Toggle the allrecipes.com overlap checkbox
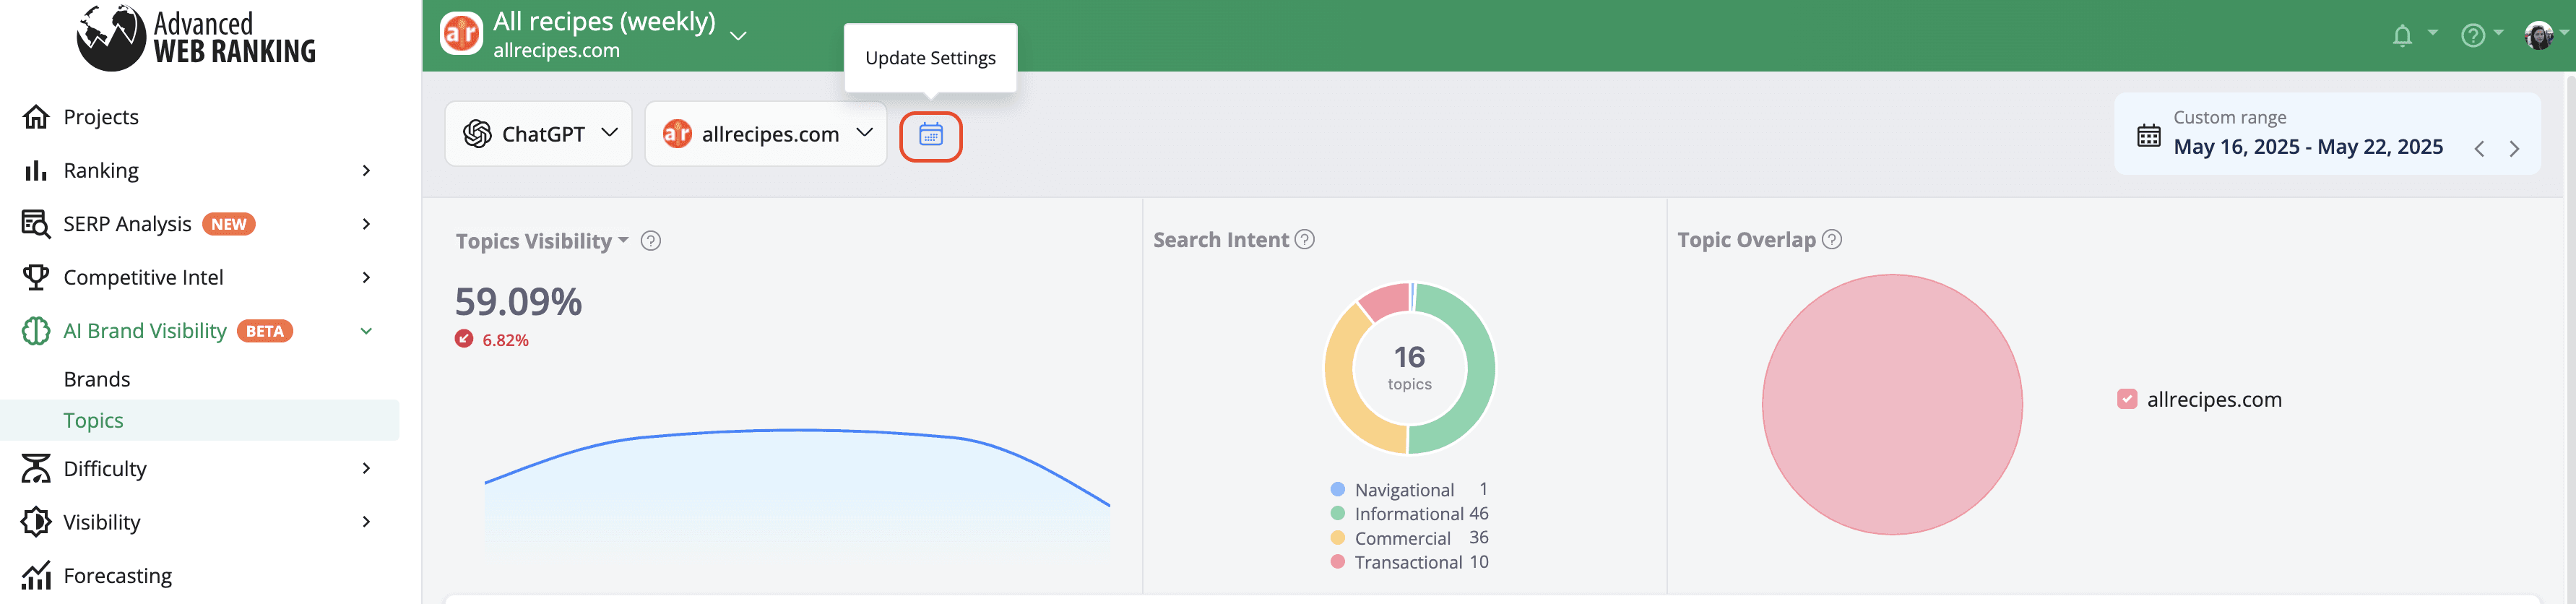This screenshot has width=2576, height=604. (2127, 399)
